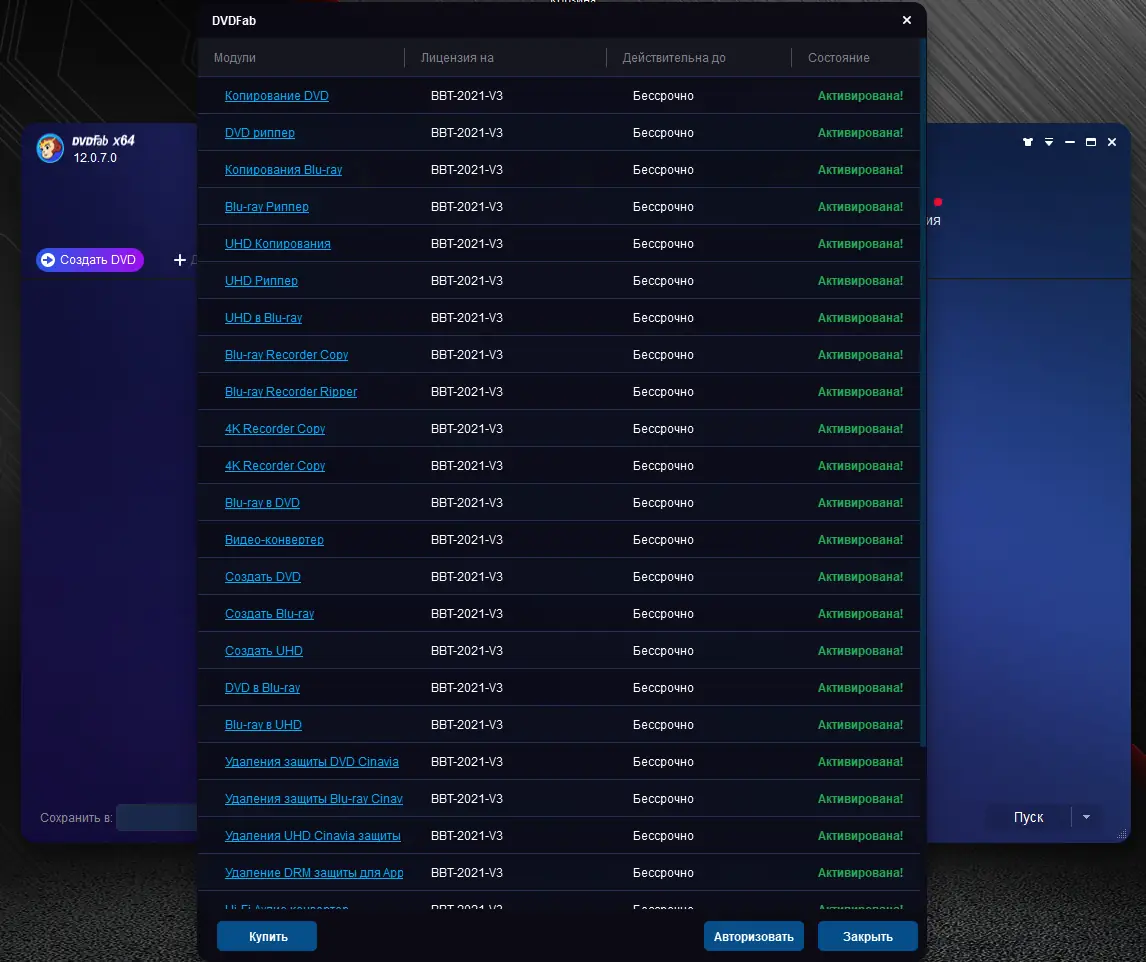Maximize the DVDFab main window

pyautogui.click(x=1090, y=142)
